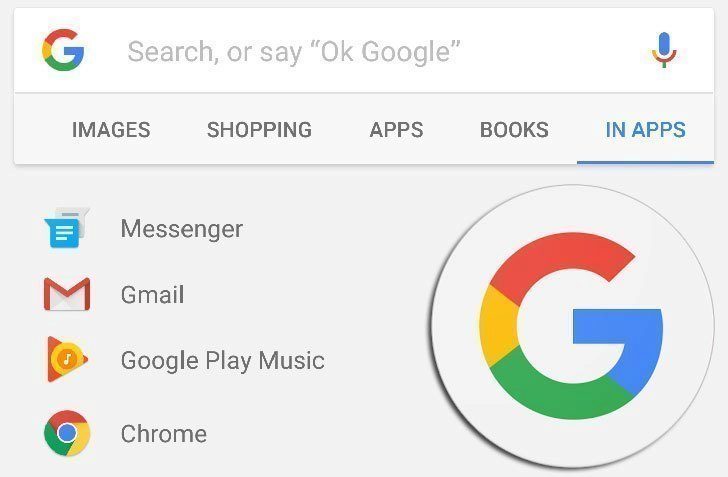
Task: Click the Gmail text label
Action: [152, 294]
